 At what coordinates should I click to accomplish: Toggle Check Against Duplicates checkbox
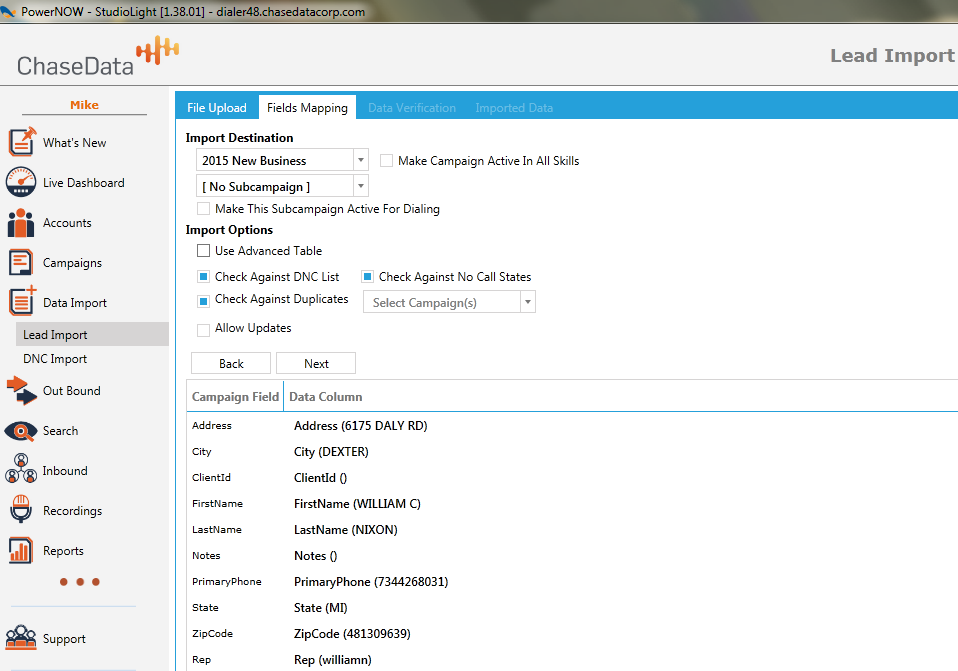(x=204, y=300)
